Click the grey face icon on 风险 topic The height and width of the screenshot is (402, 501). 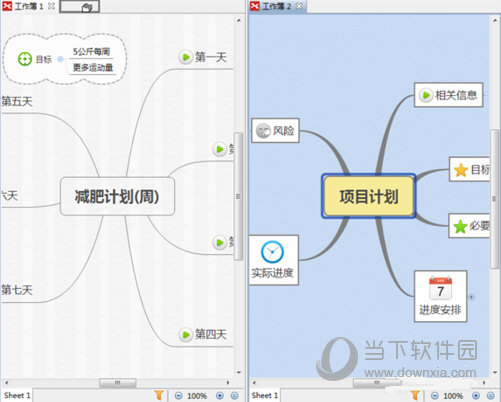click(263, 130)
